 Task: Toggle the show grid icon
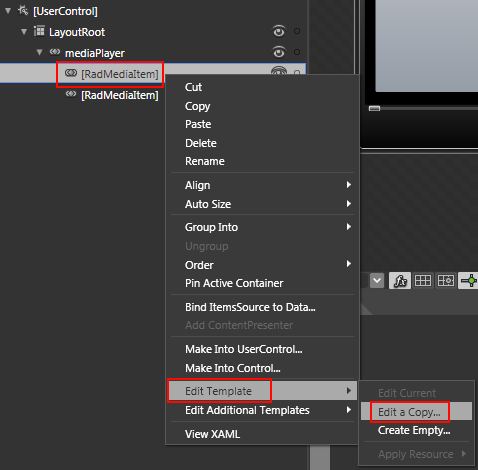pyautogui.click(x=423, y=281)
